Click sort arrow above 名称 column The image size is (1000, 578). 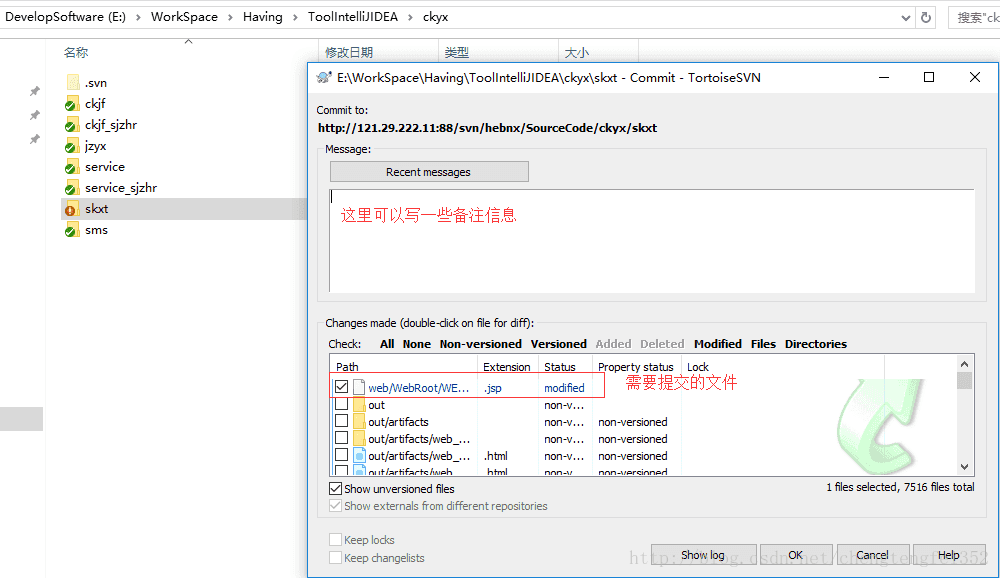[188, 41]
